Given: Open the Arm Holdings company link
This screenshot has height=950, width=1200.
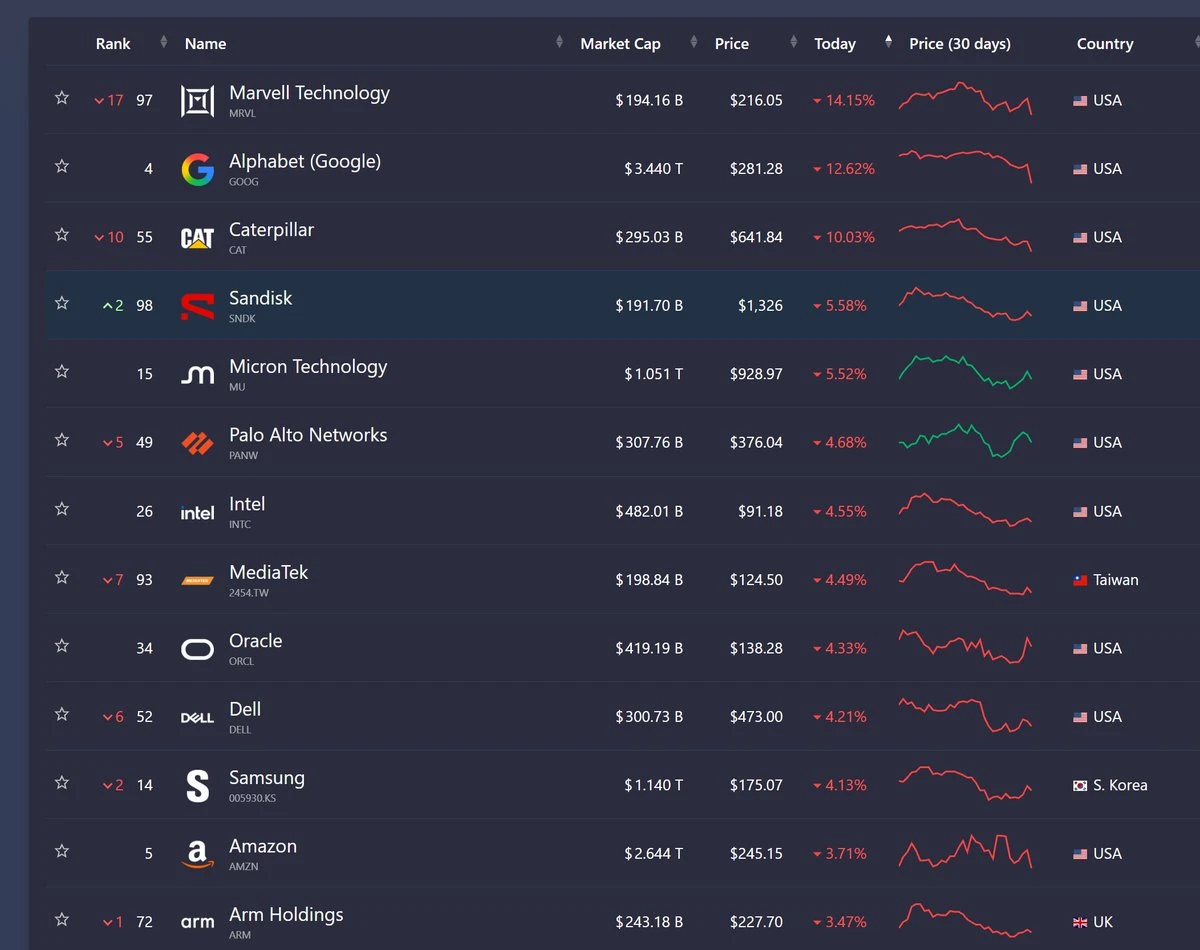Looking at the screenshot, I should click(286, 915).
